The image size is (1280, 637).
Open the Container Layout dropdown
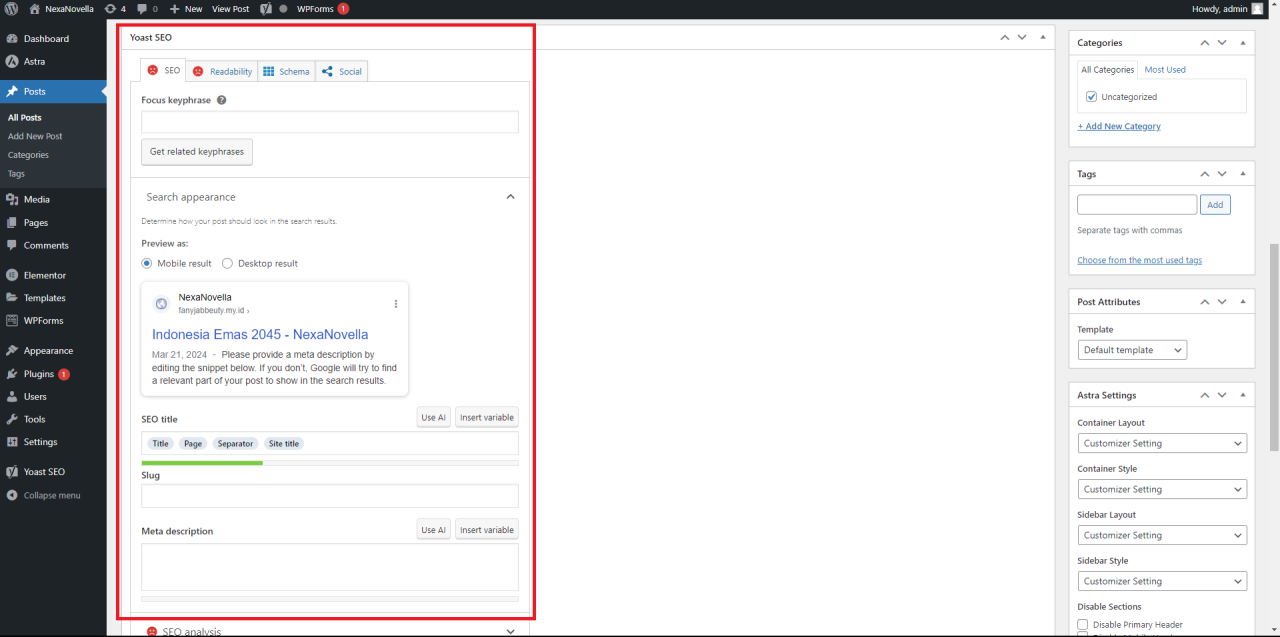click(1161, 443)
